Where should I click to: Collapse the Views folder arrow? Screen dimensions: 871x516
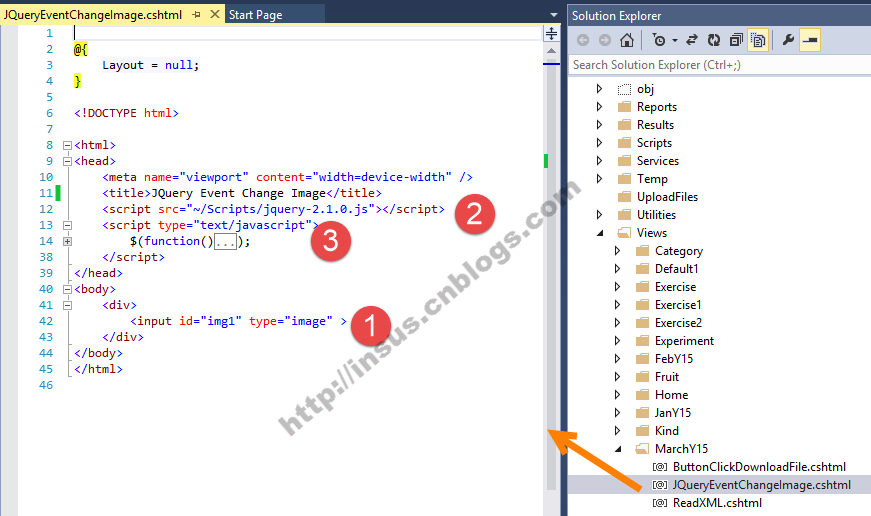pos(600,233)
